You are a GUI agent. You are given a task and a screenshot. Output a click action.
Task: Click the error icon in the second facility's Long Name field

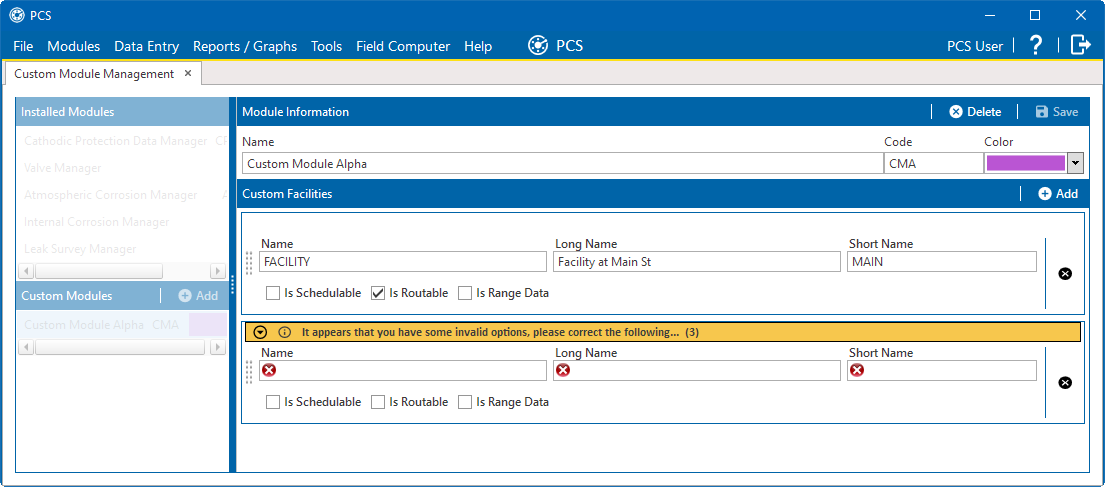click(562, 370)
